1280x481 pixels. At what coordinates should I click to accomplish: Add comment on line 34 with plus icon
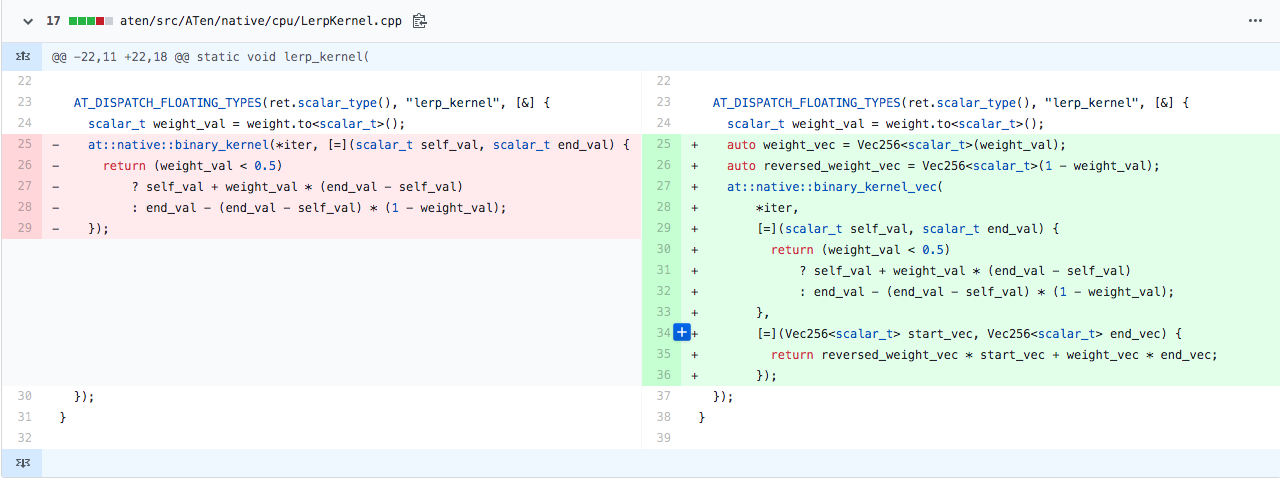(682, 333)
